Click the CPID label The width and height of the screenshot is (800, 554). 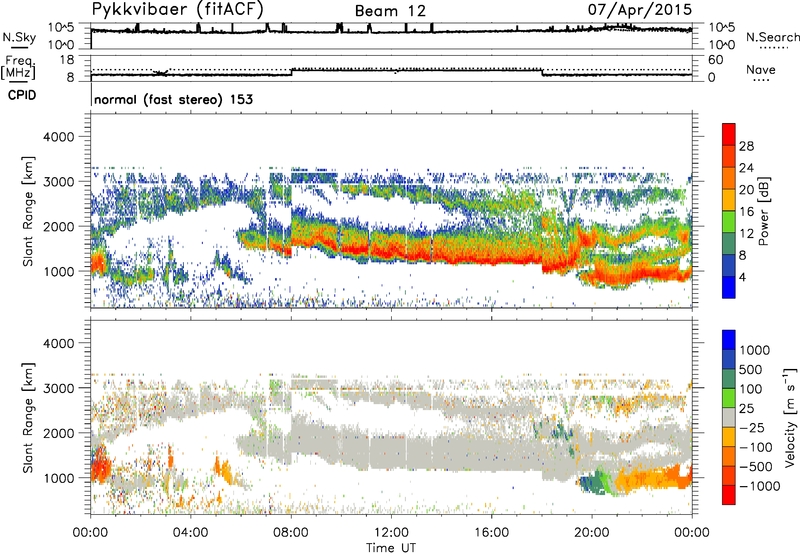[x=22, y=95]
